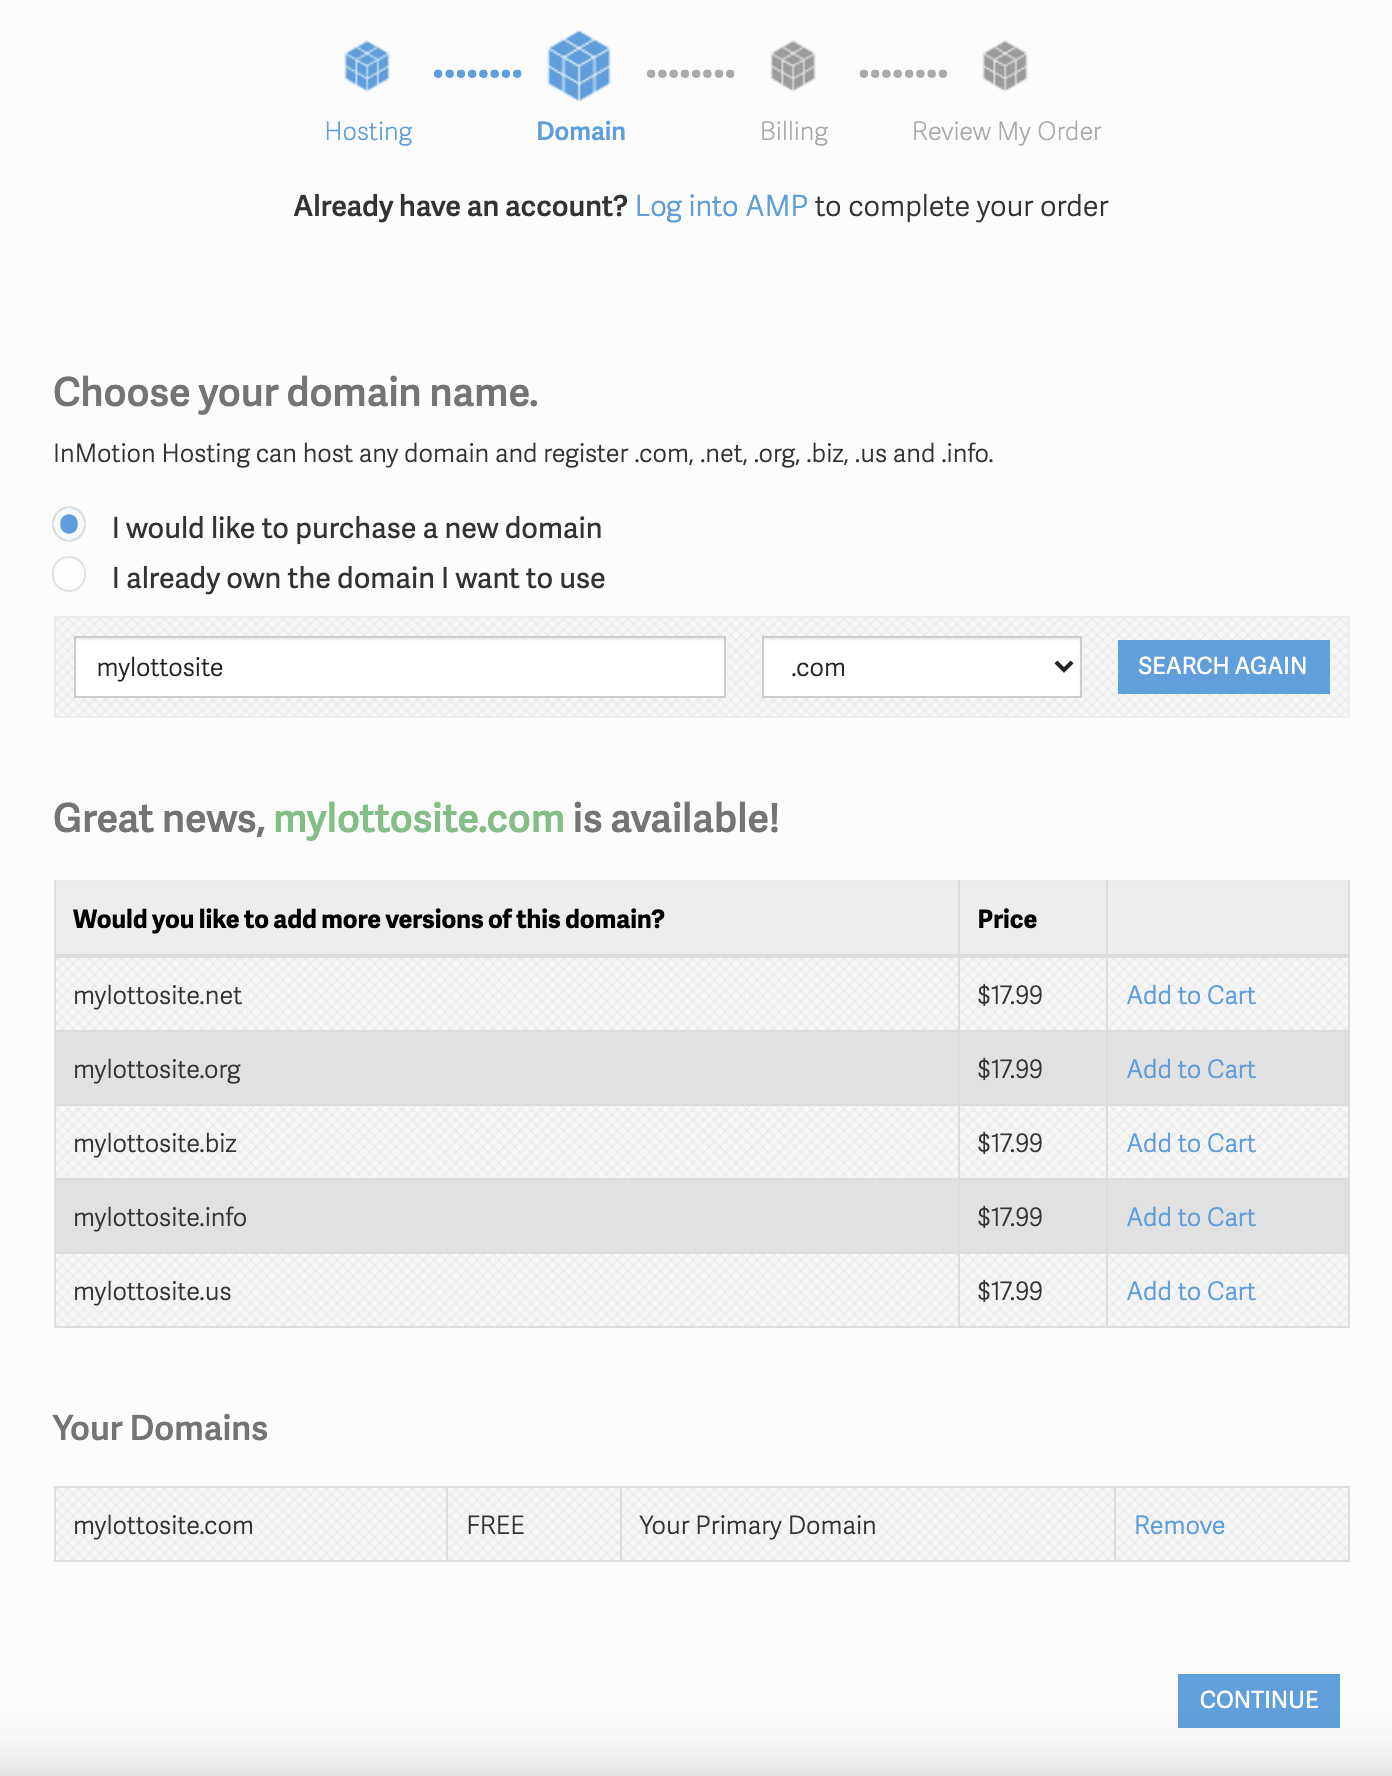Open the Billing step label
The width and height of the screenshot is (1392, 1776).
coord(794,131)
